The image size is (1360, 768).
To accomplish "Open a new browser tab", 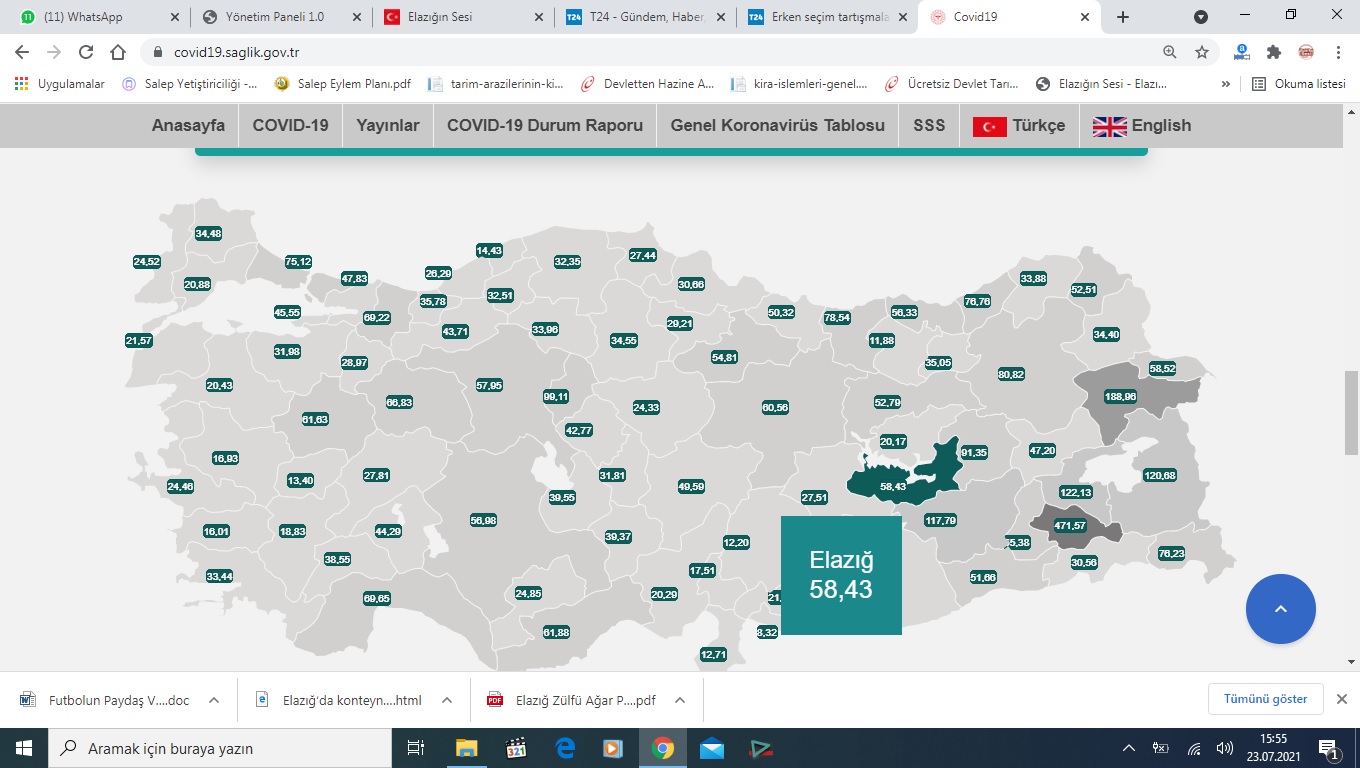I will tap(1123, 17).
